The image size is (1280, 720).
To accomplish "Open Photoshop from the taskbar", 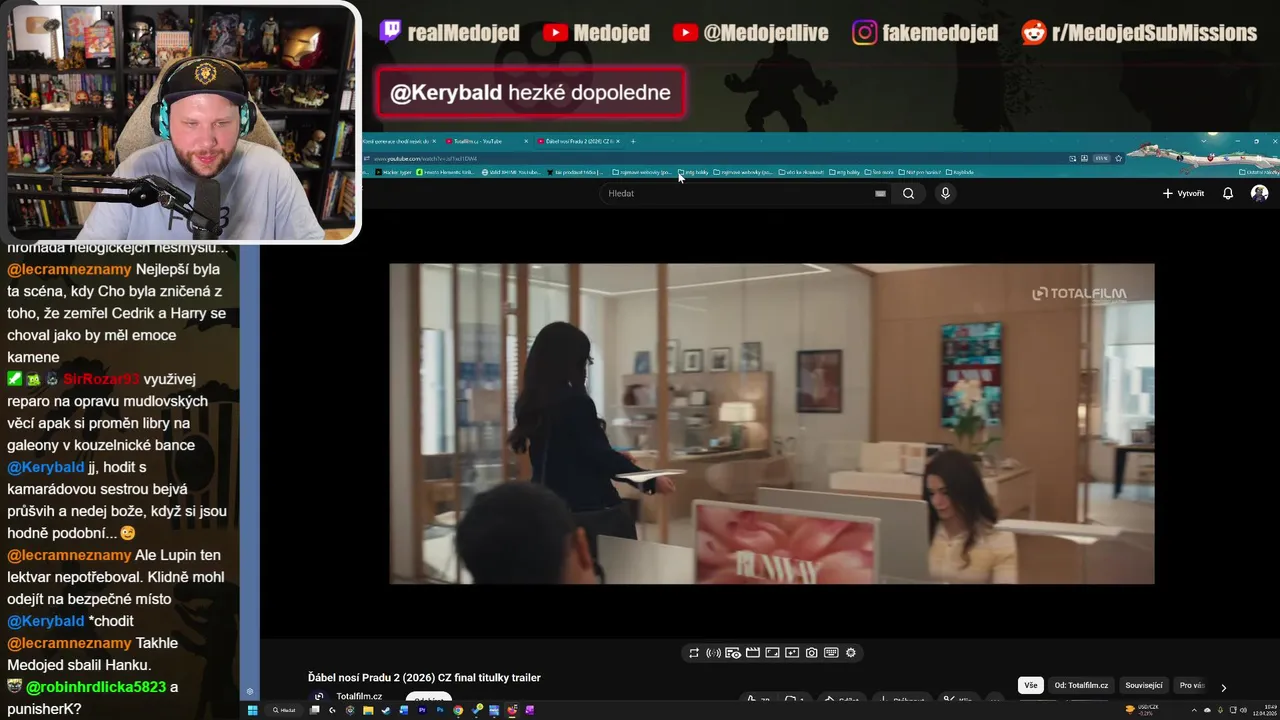I will click(440, 710).
